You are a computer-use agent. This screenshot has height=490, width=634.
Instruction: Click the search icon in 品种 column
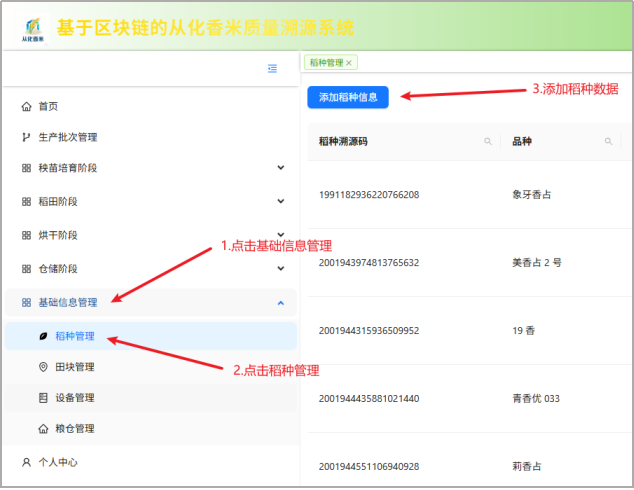(608, 142)
